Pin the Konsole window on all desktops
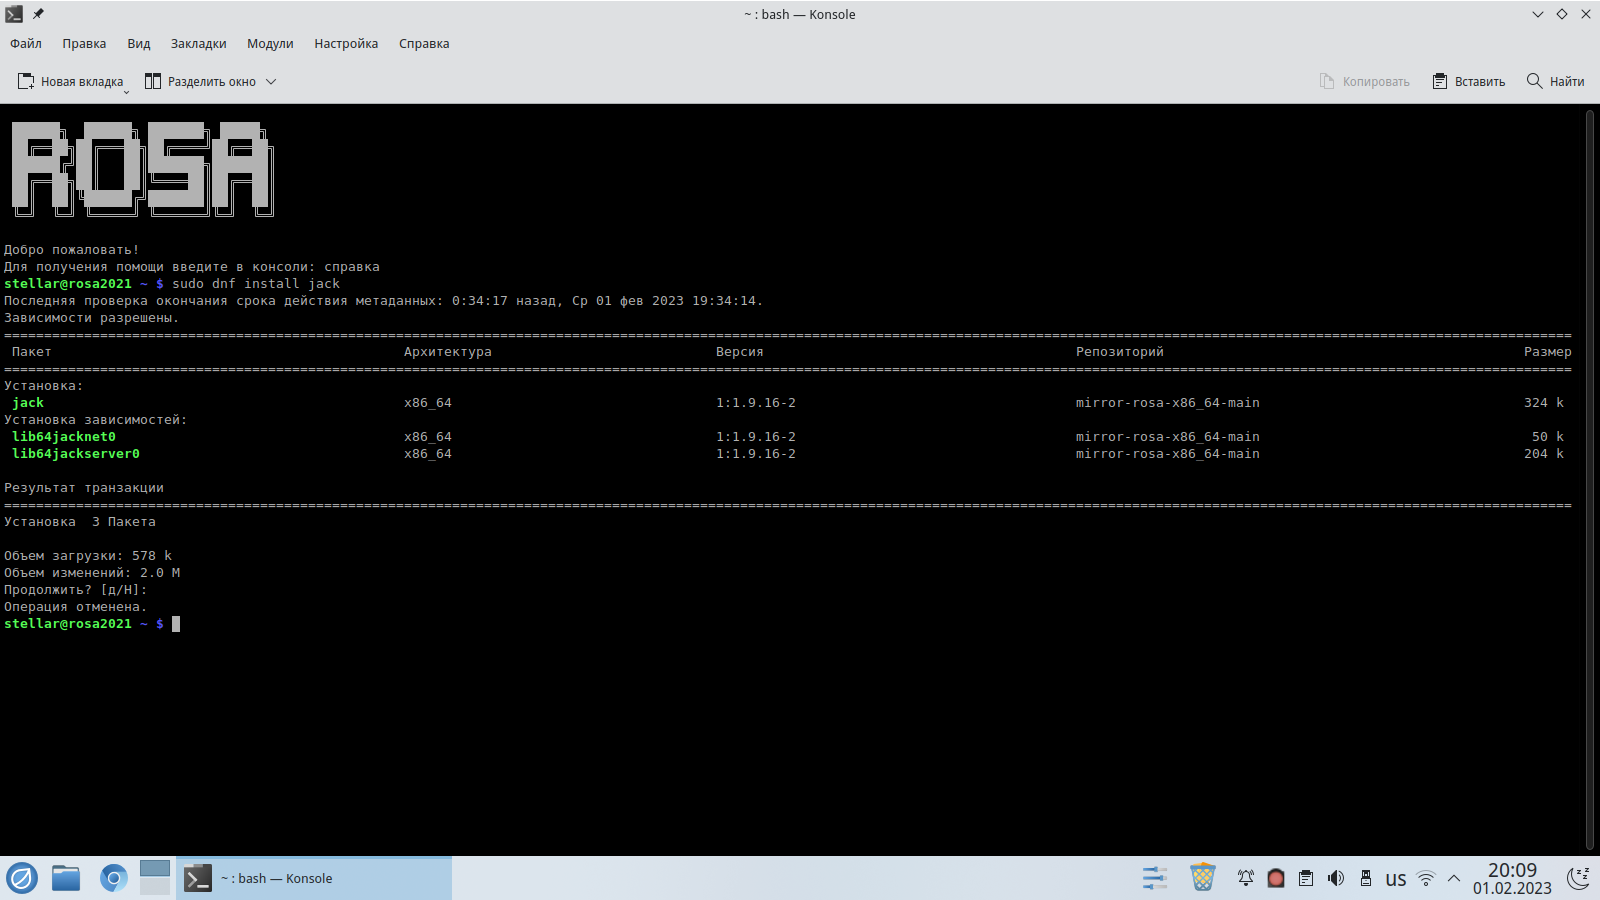This screenshot has width=1600, height=900. point(38,14)
